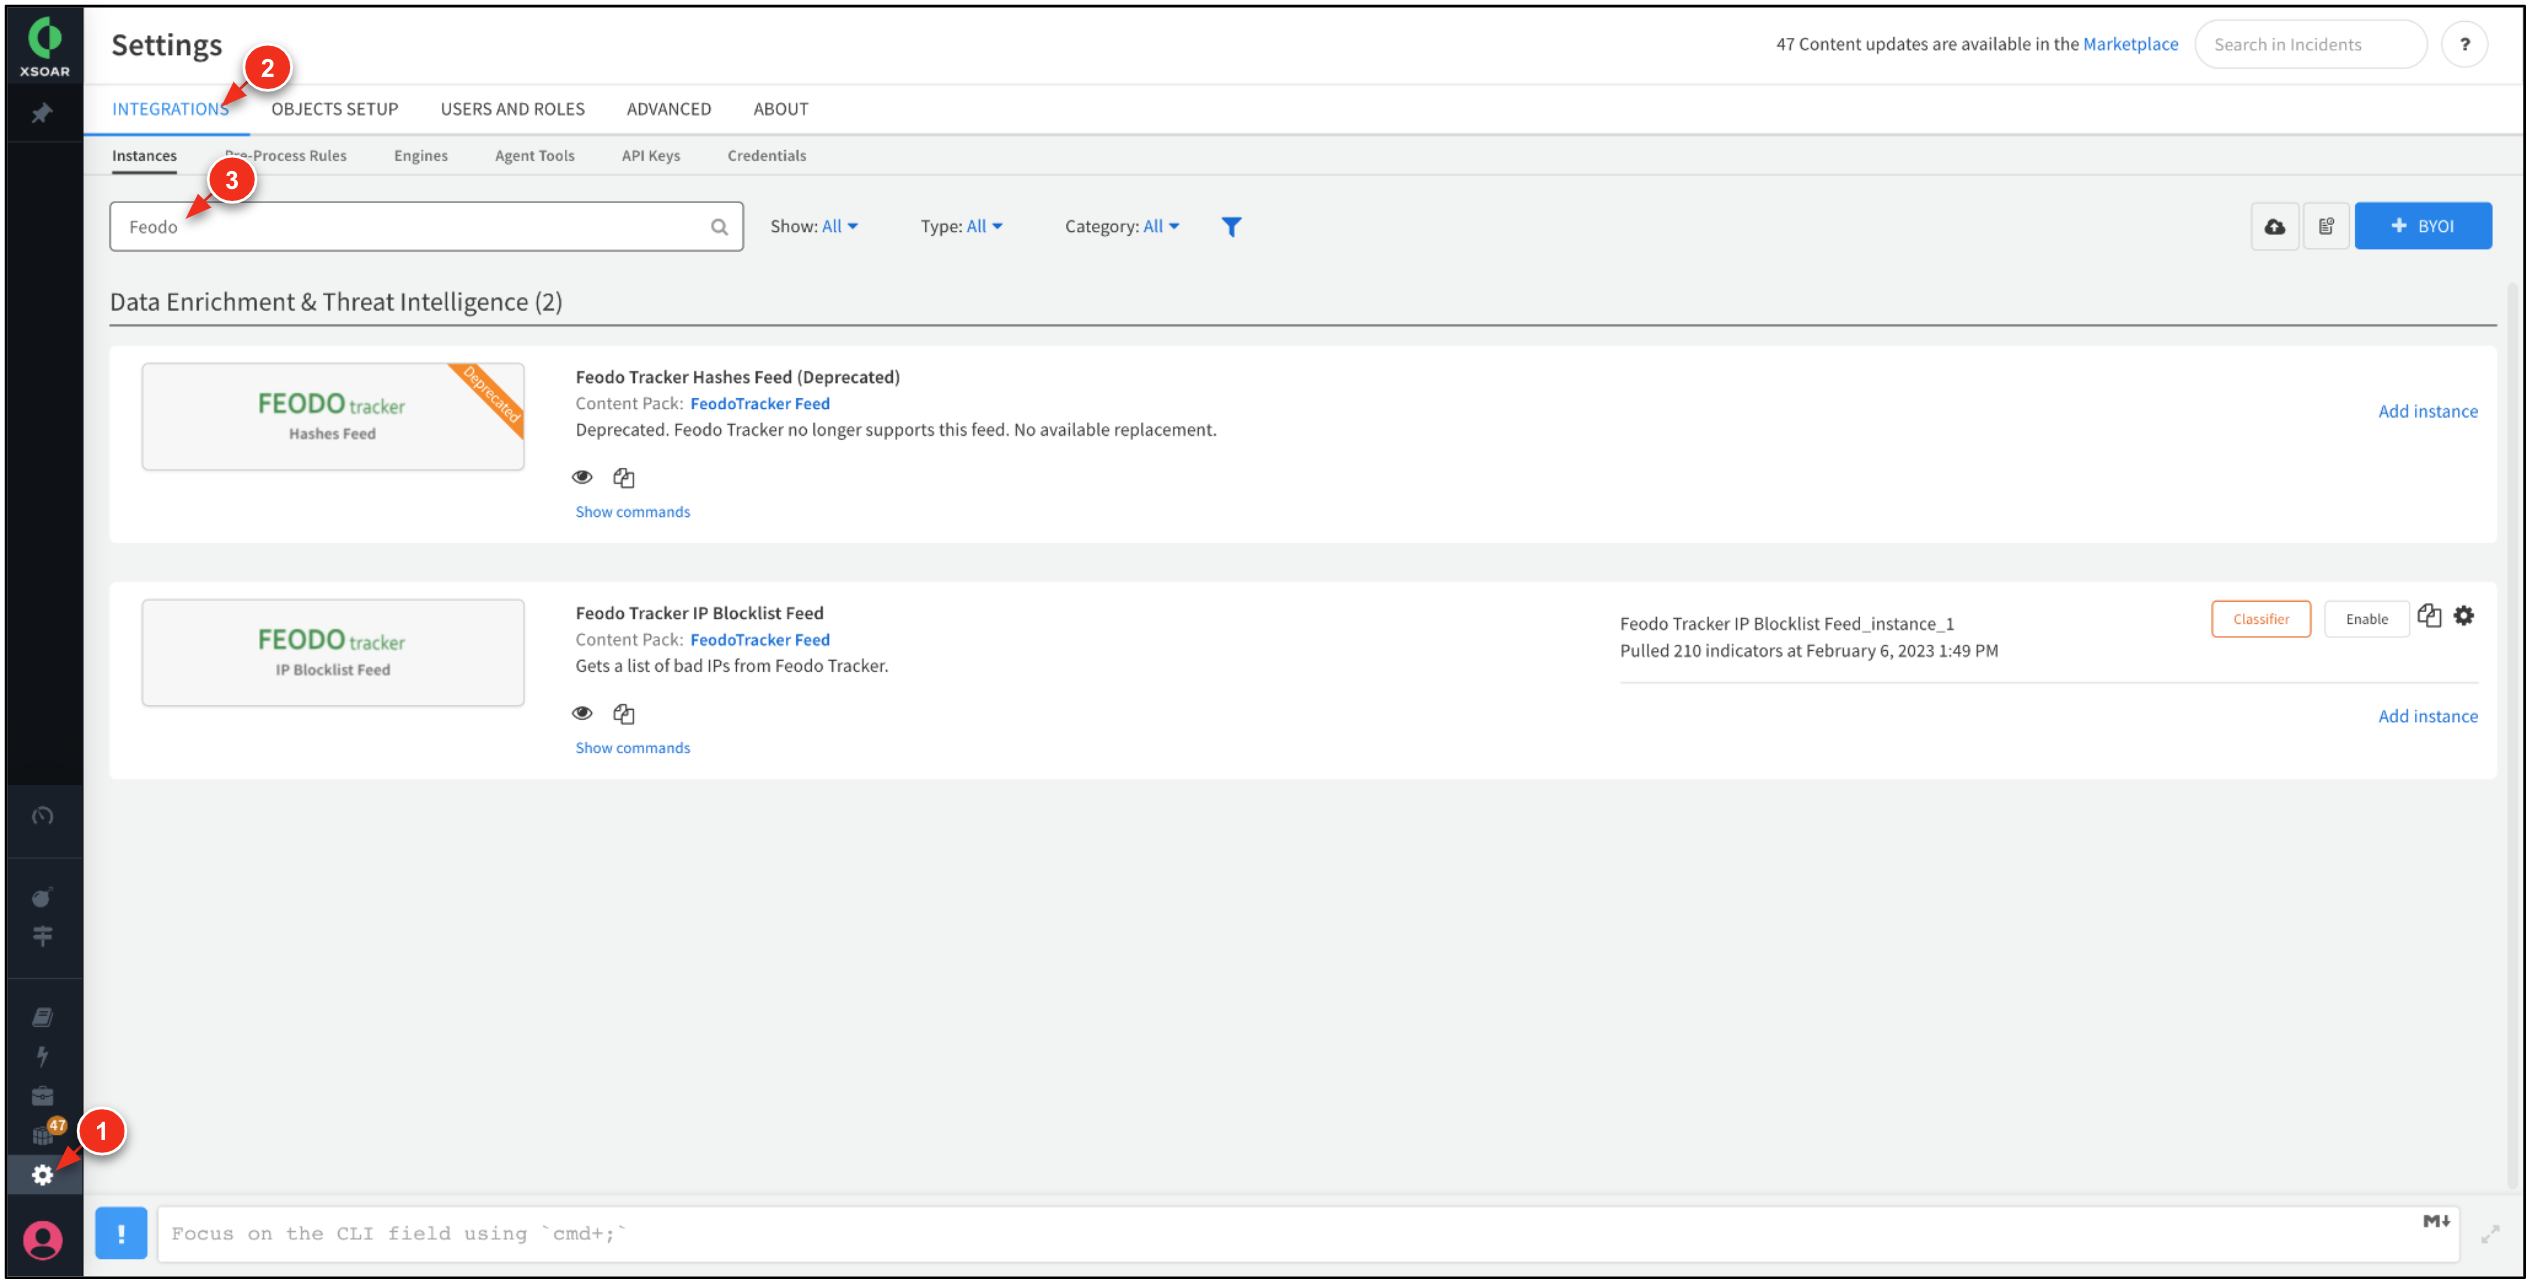Image resolution: width=2530 pixels, height=1284 pixels.
Task: Open Automation via the lightning bolt icon
Action: (x=42, y=1056)
